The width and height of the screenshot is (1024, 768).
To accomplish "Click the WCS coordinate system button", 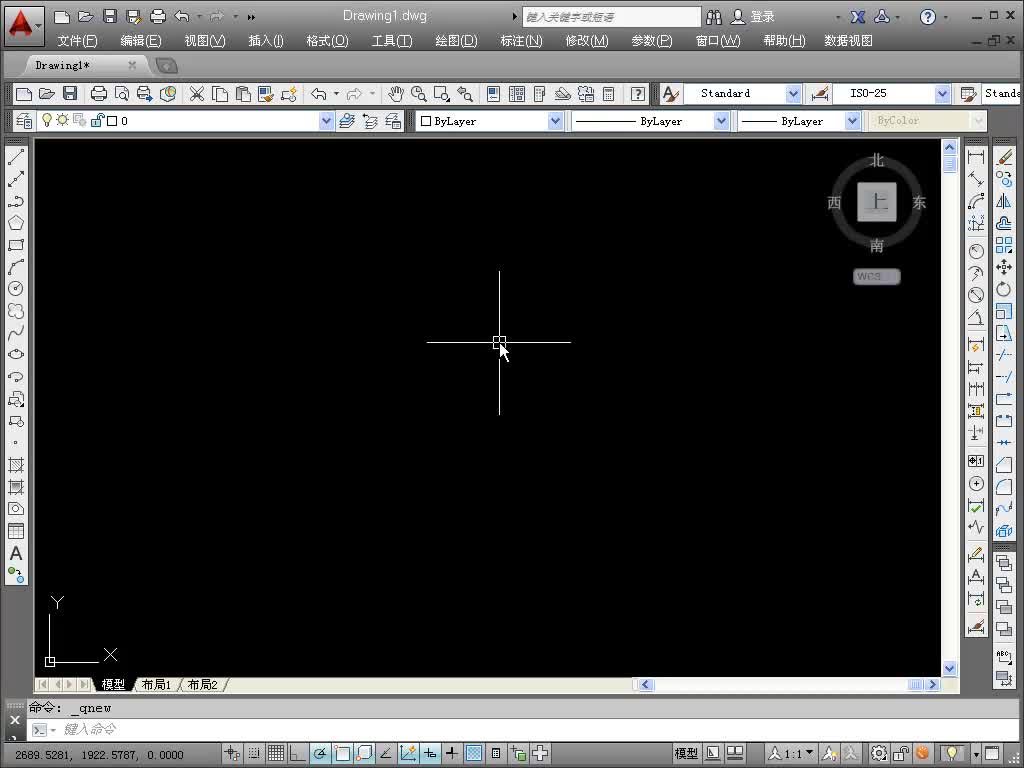I will tap(876, 276).
